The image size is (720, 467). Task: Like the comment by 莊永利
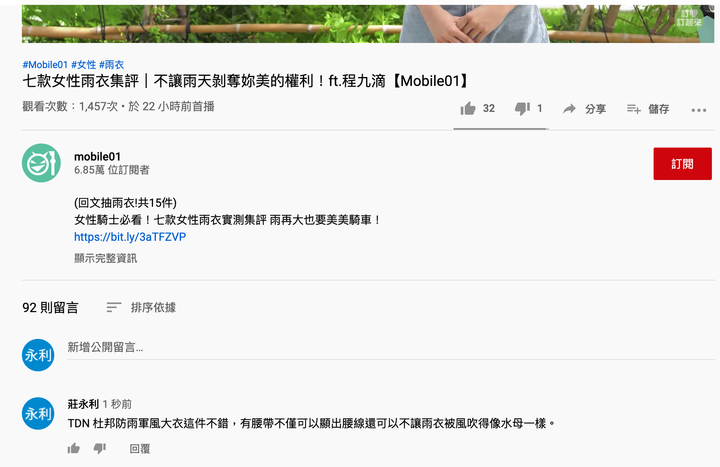[73, 448]
